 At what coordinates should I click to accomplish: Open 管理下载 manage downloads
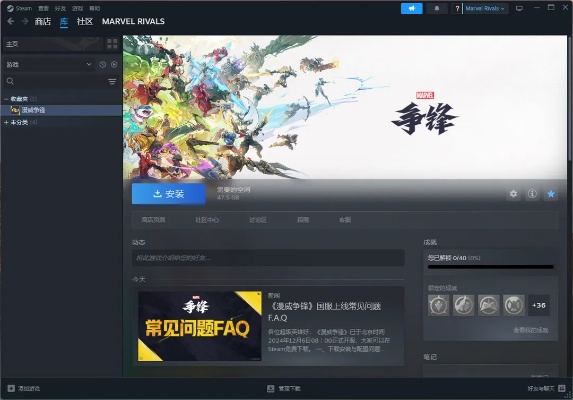click(x=284, y=388)
